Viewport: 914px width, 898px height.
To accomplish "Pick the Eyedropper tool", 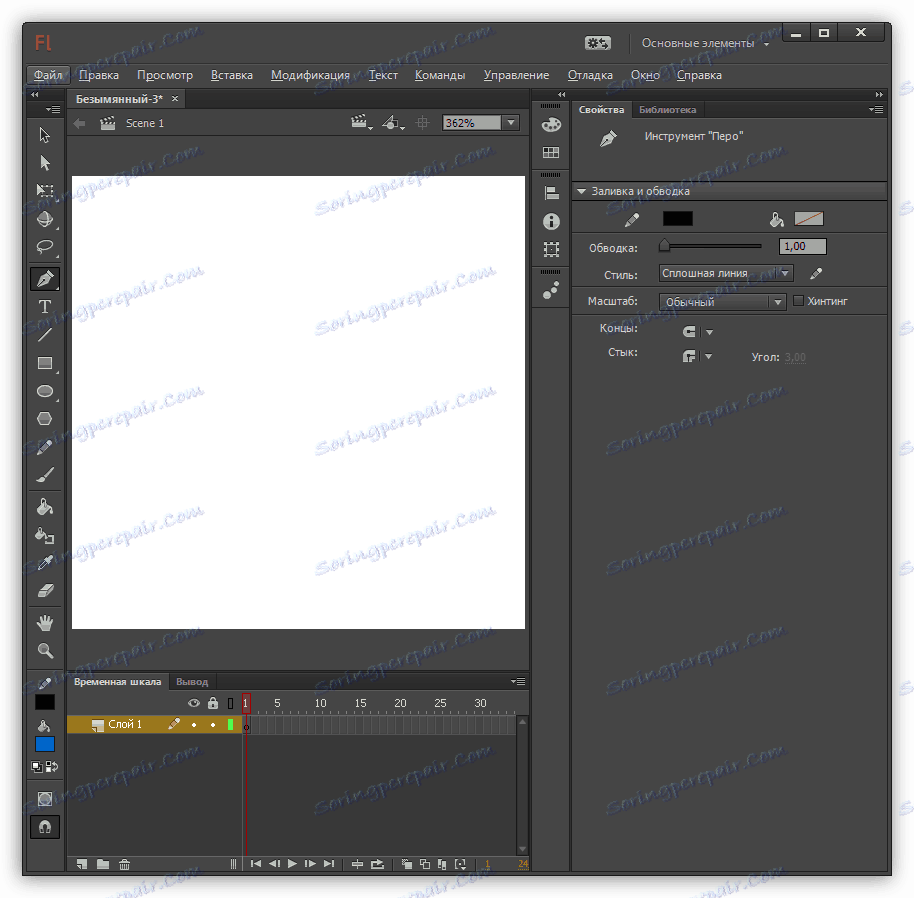I will coord(45,562).
